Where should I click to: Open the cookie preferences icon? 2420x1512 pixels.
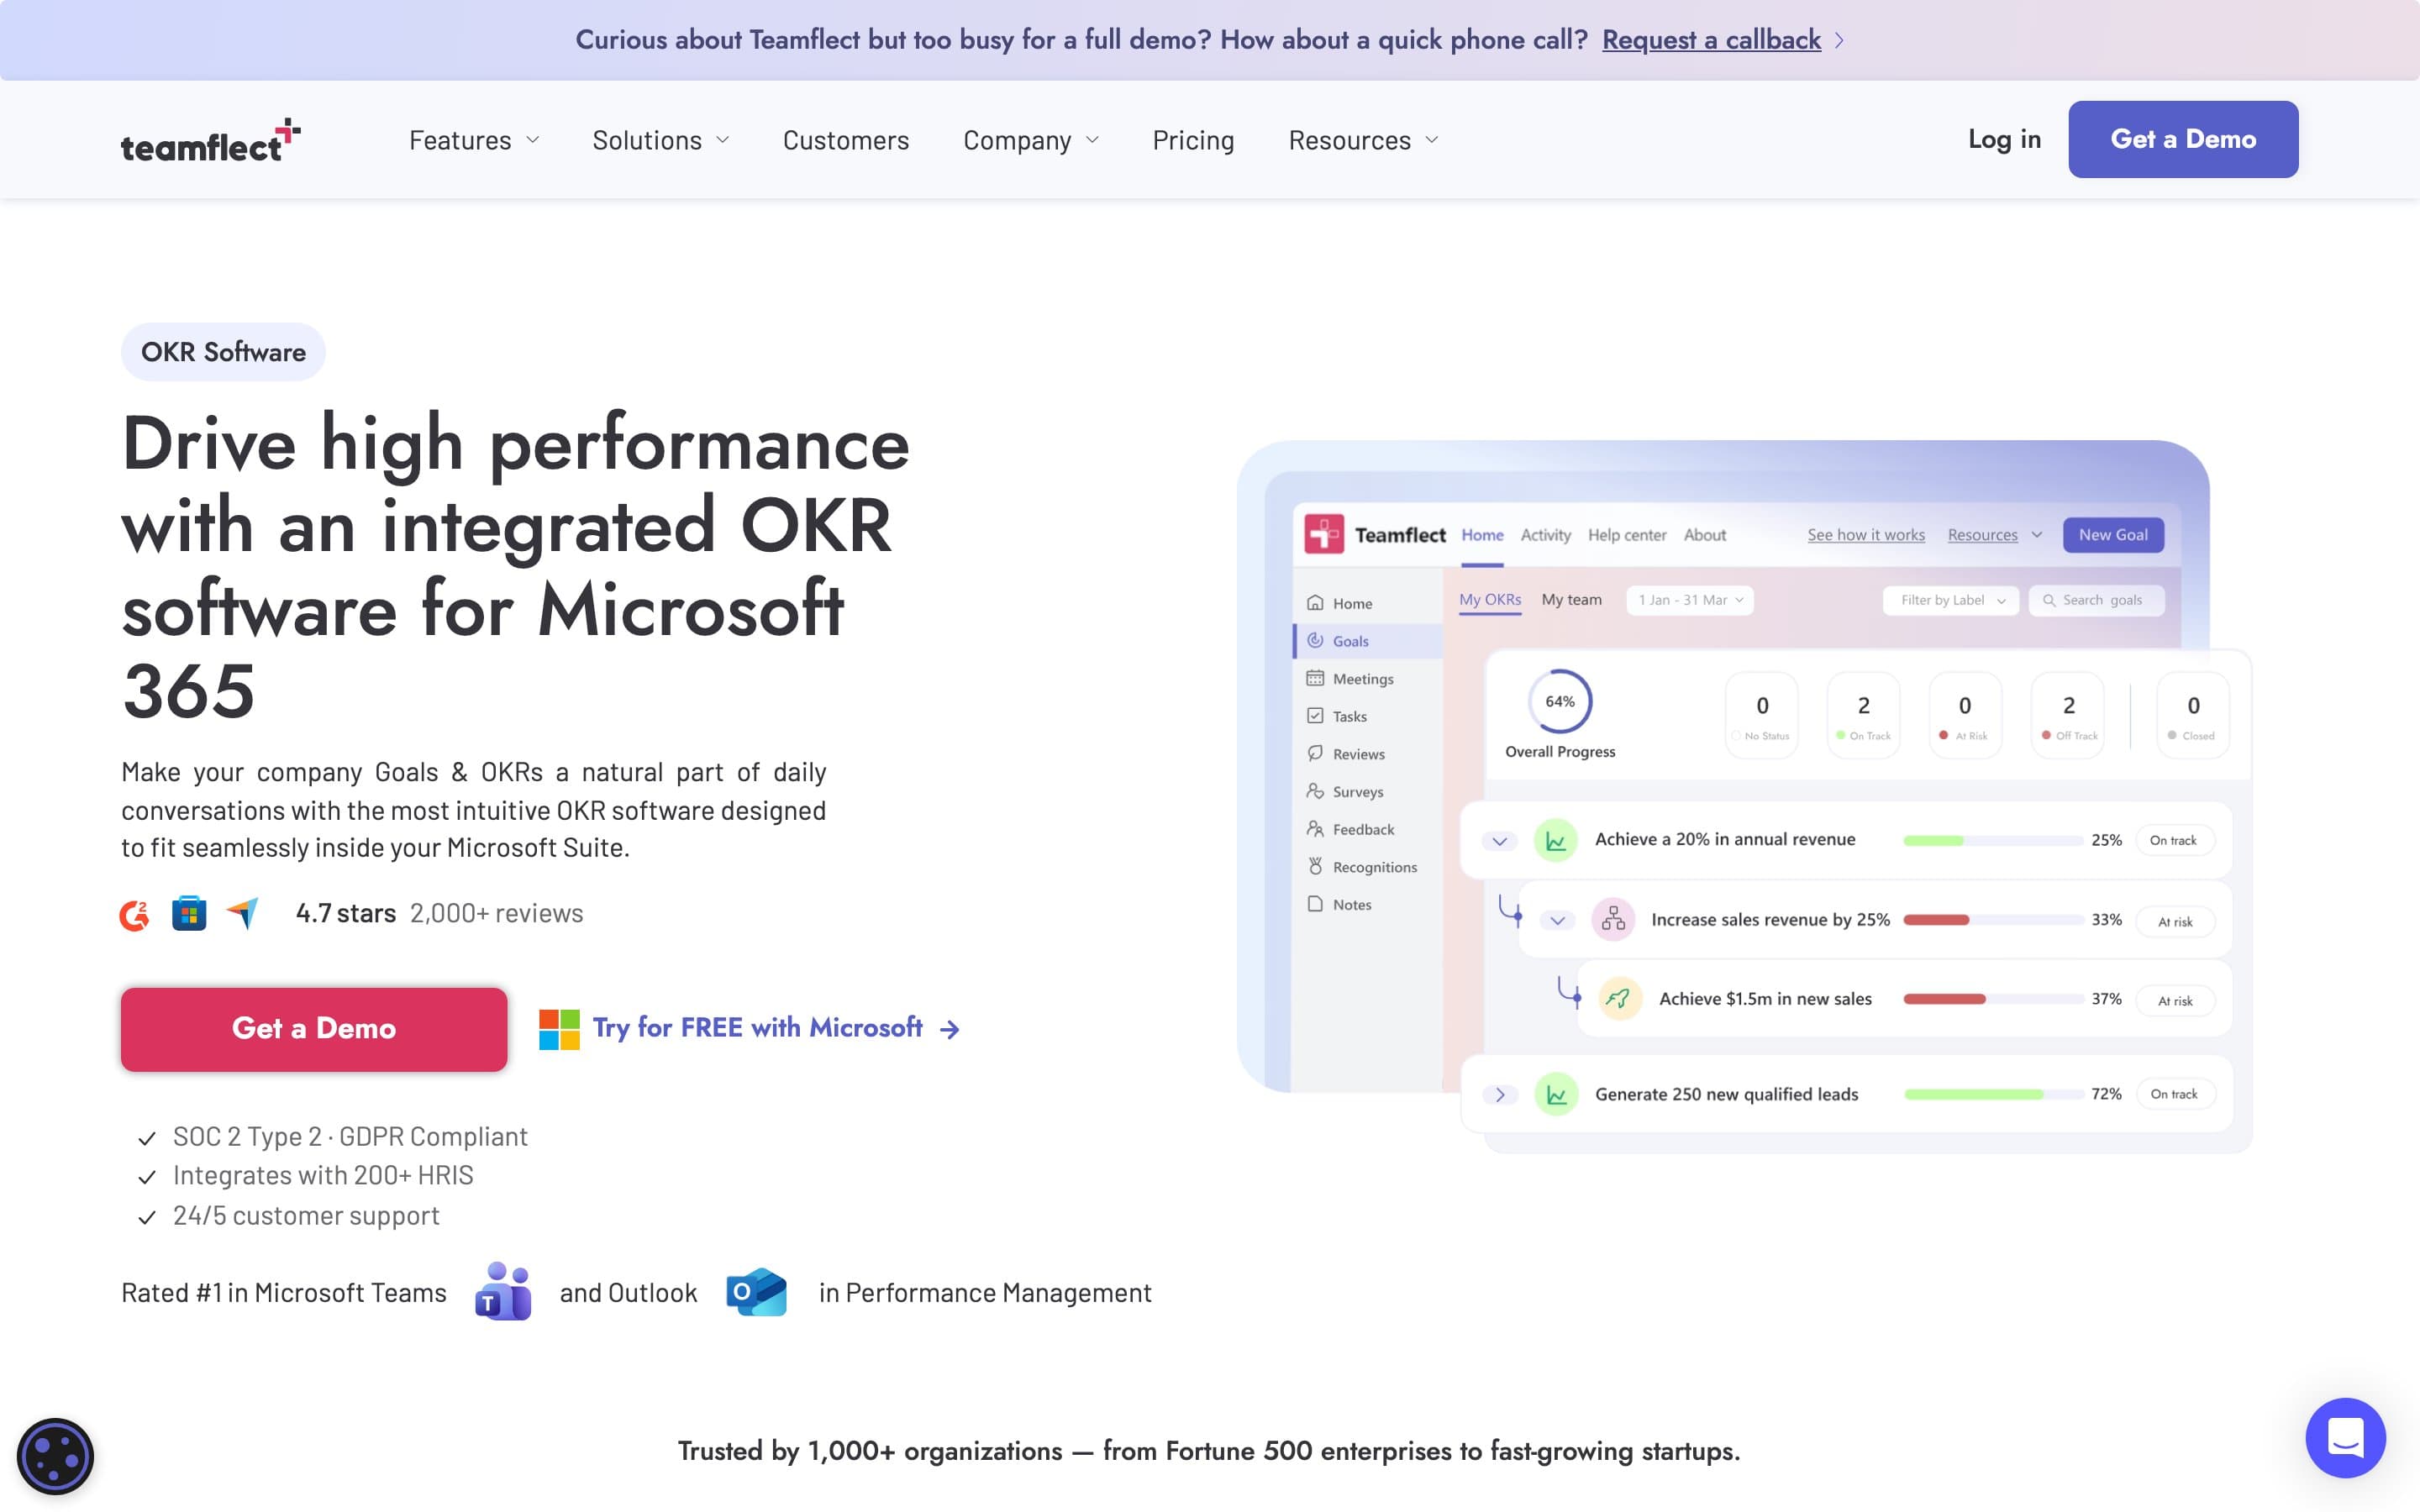click(55, 1457)
